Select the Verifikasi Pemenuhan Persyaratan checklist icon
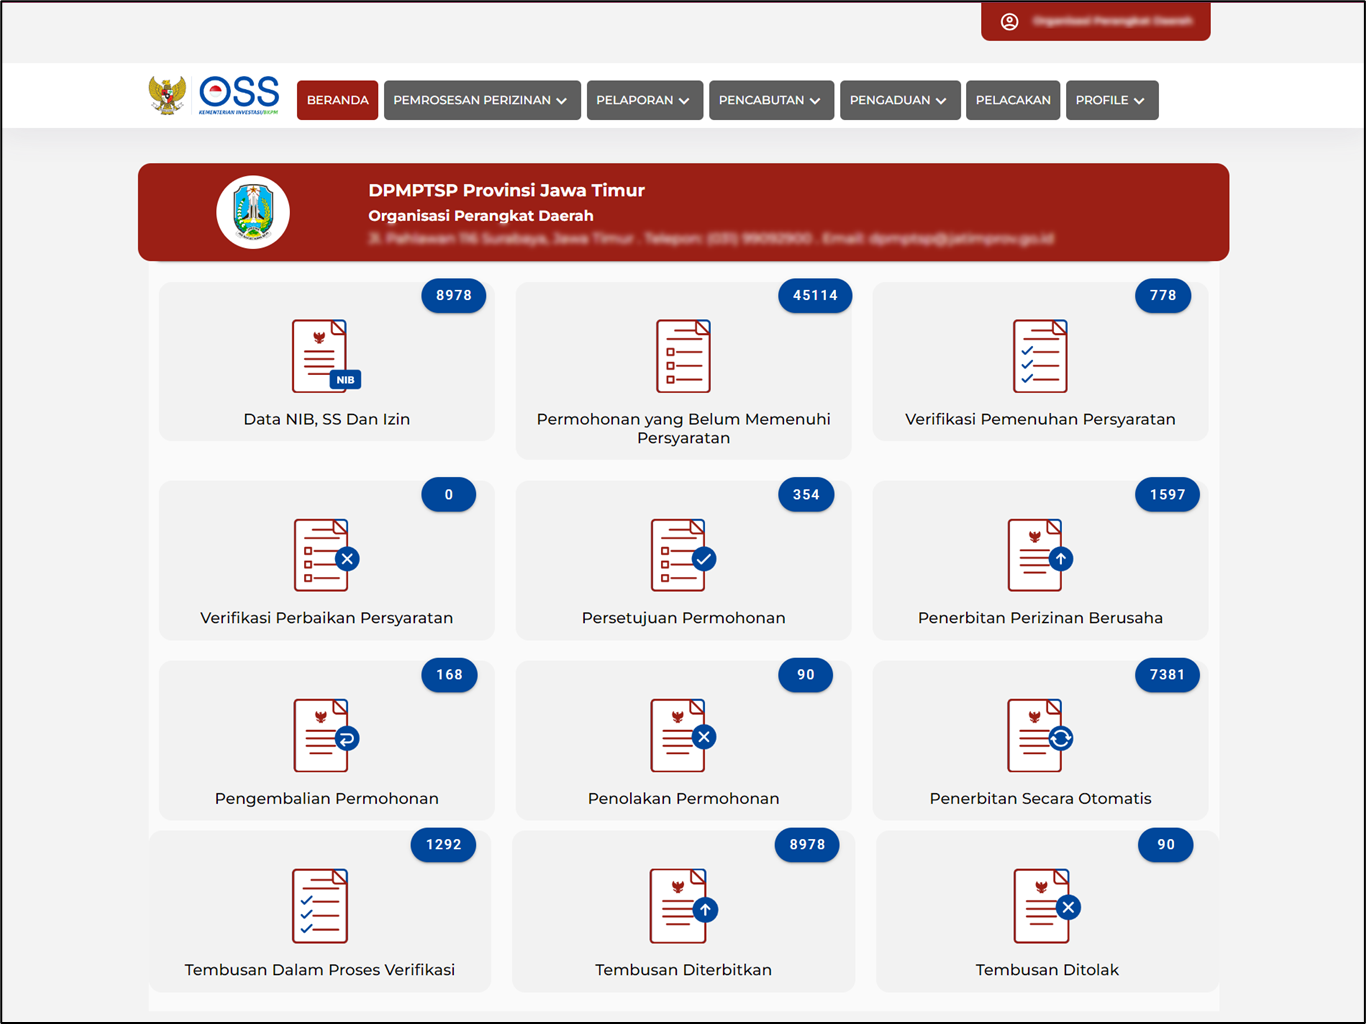The width and height of the screenshot is (1366, 1024). click(x=1040, y=356)
